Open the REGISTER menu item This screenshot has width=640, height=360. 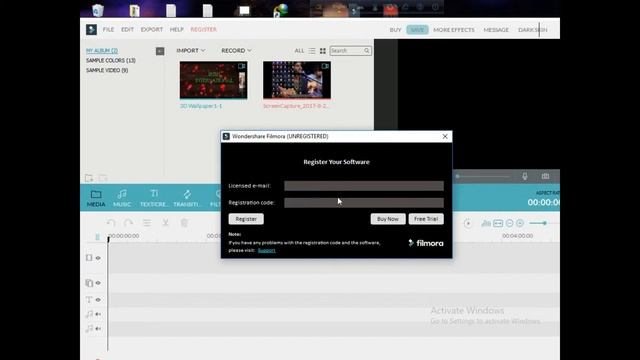[203, 29]
